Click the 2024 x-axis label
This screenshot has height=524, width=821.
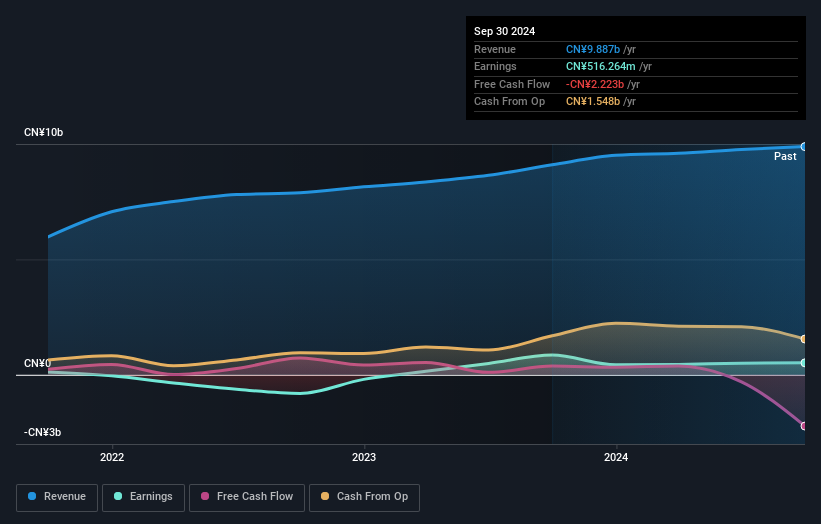[616, 458]
